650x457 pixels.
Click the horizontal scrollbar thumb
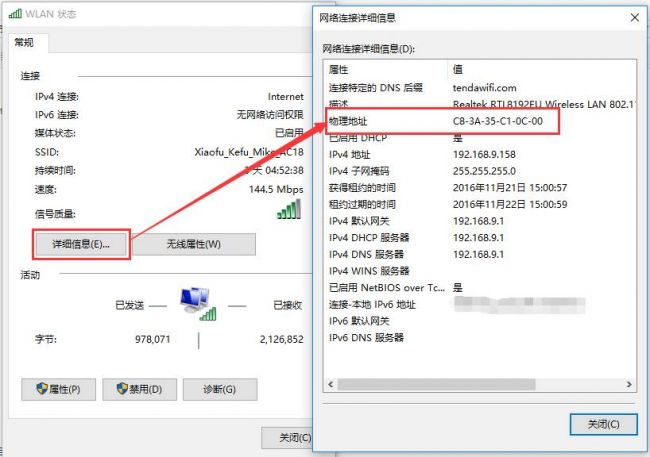437,384
